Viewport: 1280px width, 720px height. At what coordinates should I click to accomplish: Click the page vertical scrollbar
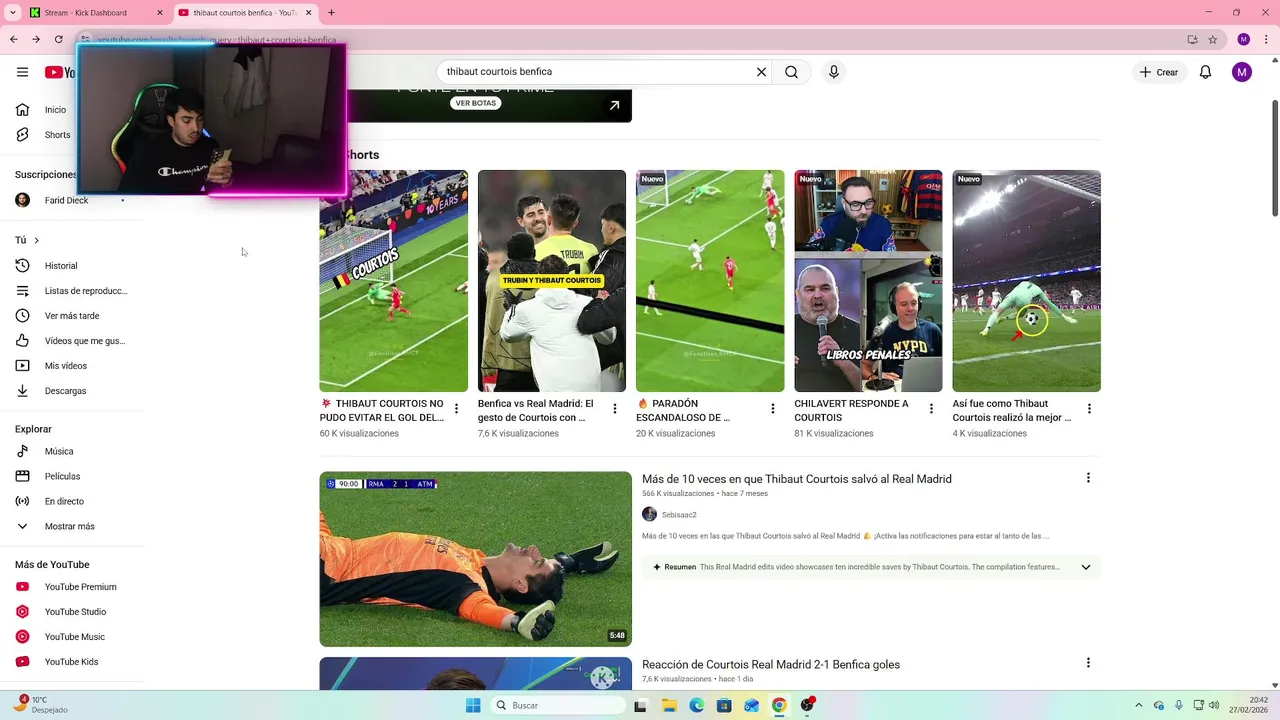point(1274,157)
